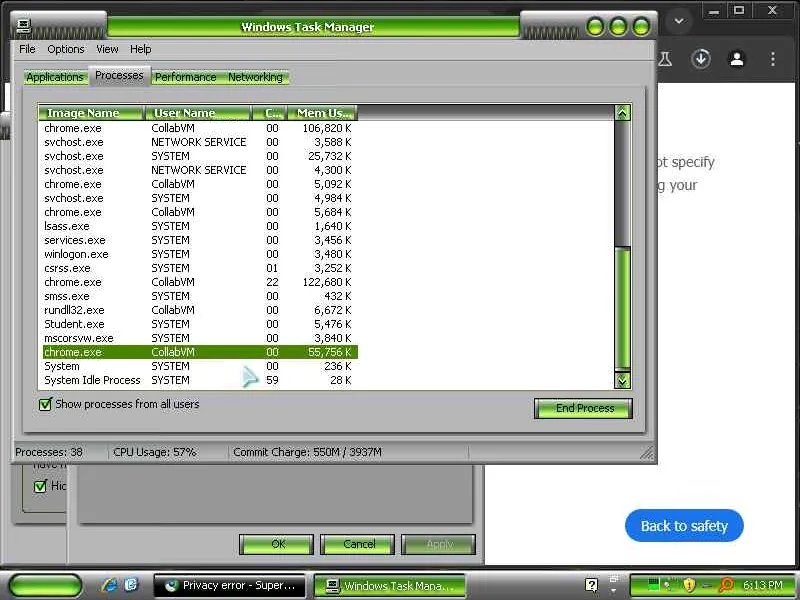Click the process list scroll down arrow

point(622,380)
